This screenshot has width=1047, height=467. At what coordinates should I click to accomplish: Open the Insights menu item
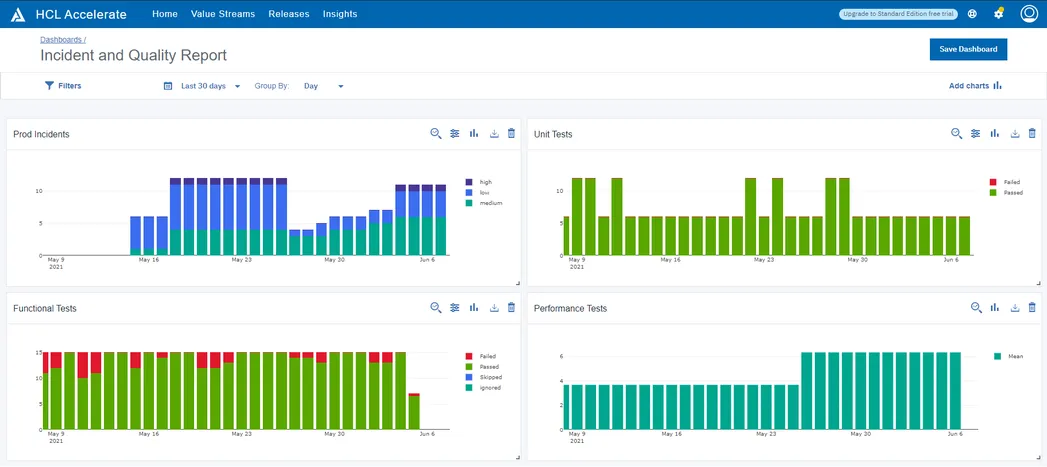[340, 14]
